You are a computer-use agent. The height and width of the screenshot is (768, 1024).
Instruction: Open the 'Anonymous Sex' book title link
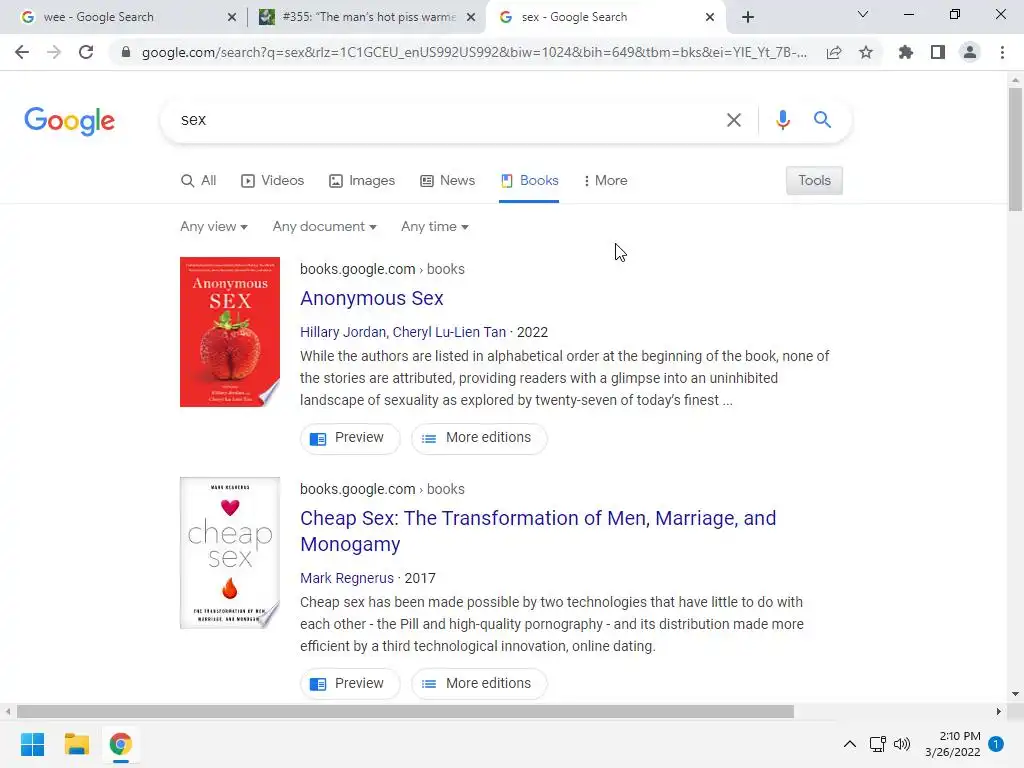pyautogui.click(x=372, y=298)
